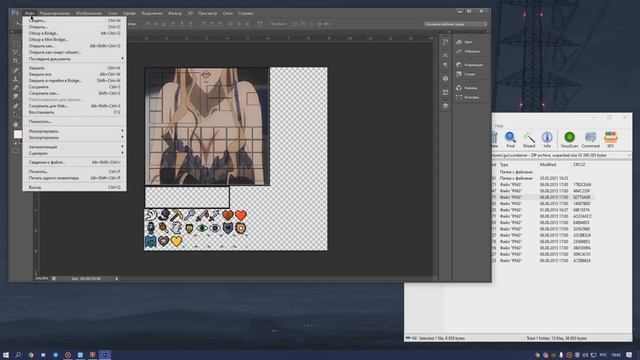
Task: Click the microphone icon in system tray
Action: (561, 355)
